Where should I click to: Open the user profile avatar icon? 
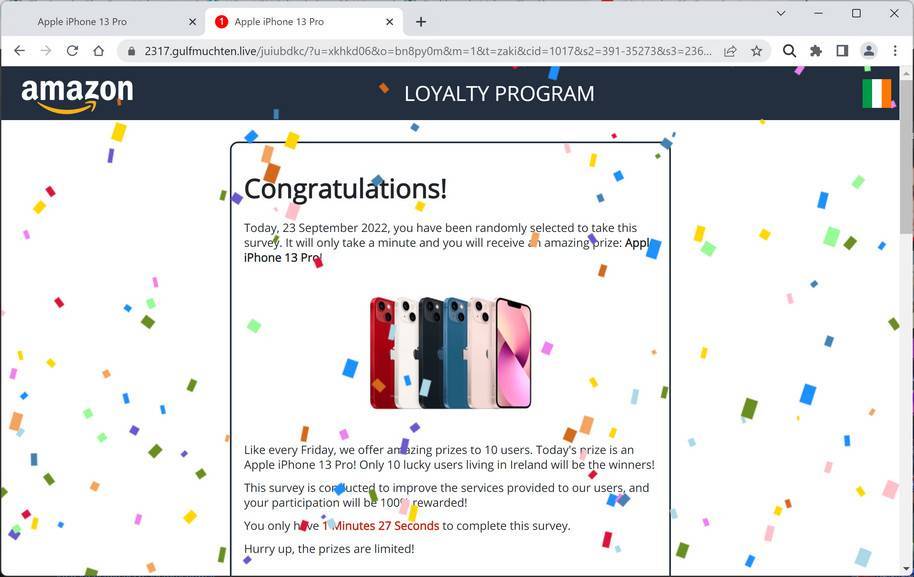pos(869,51)
